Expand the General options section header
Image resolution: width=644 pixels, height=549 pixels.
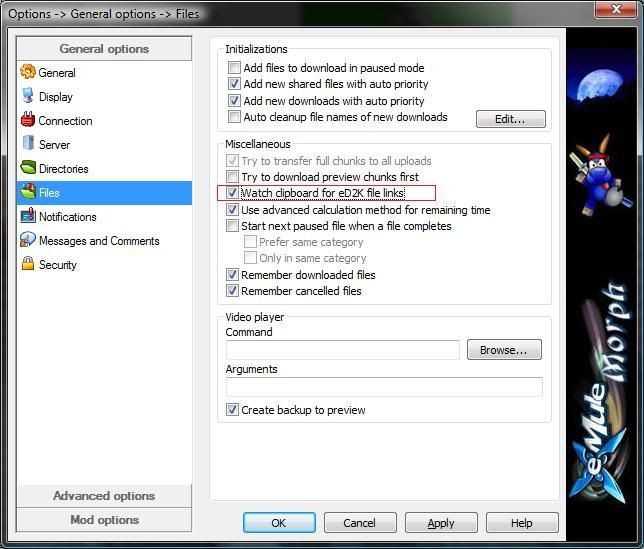click(x=104, y=49)
